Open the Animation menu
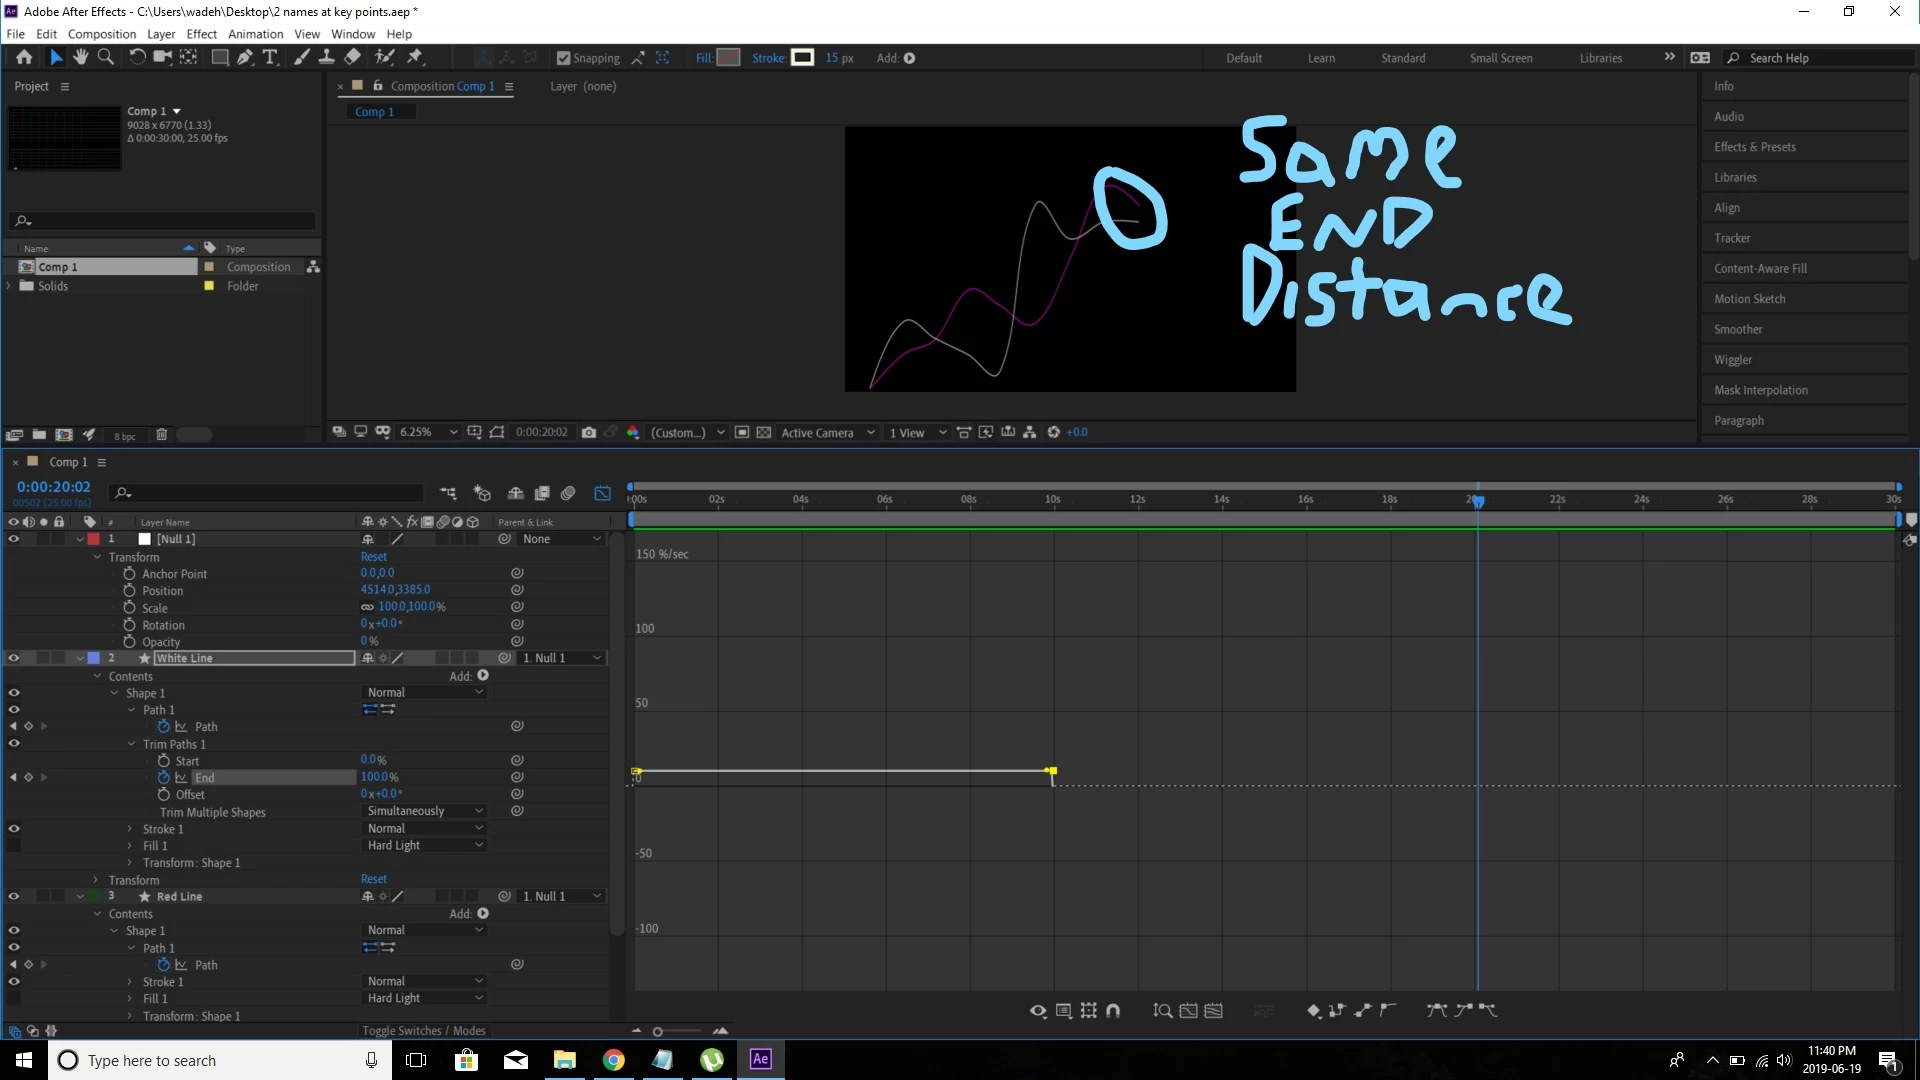The width and height of the screenshot is (1920, 1080). pyautogui.click(x=255, y=34)
